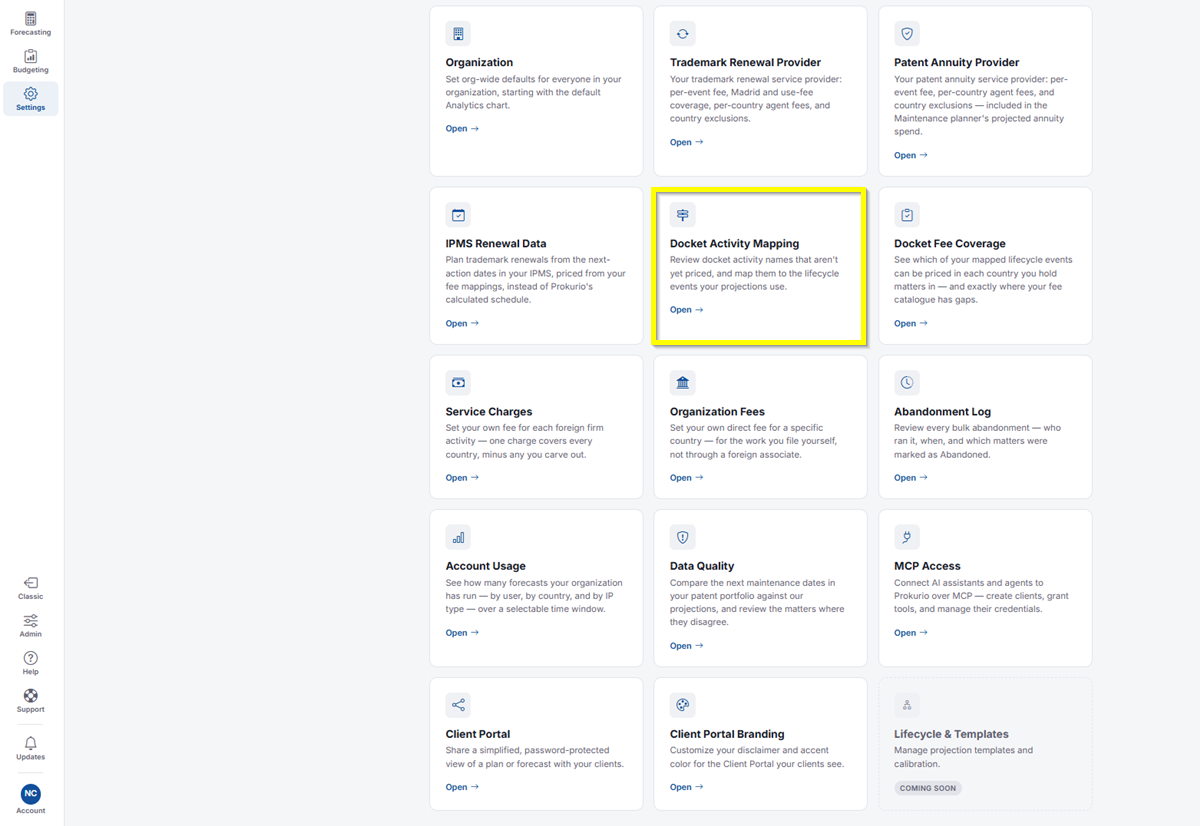Click the IPMS Renewal Data calendar icon
1200x826 pixels.
tap(458, 215)
